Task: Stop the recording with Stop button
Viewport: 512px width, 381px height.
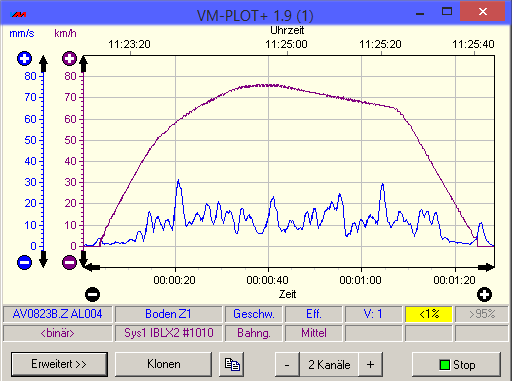Action: tap(456, 364)
